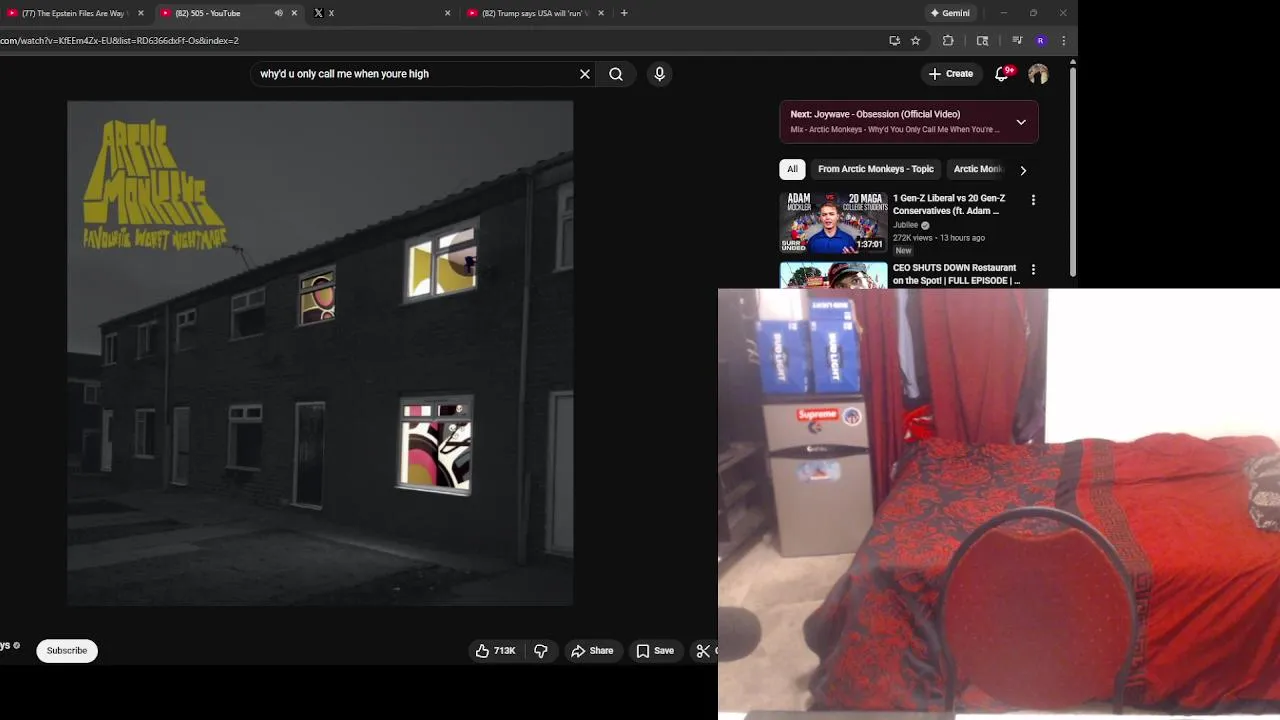1280x720 pixels.
Task: Mute the audio-playing 505 tab via speaker icon
Action: point(278,13)
